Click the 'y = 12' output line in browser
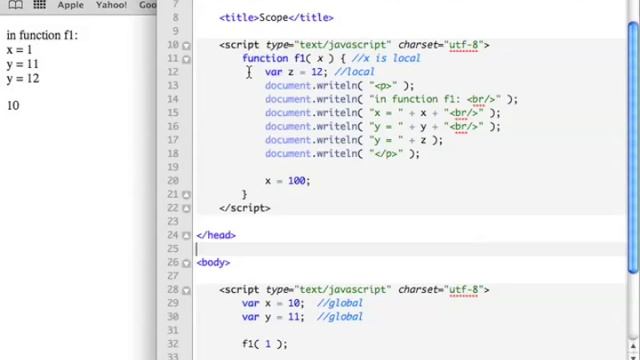The width and height of the screenshot is (640, 360). 23,78
